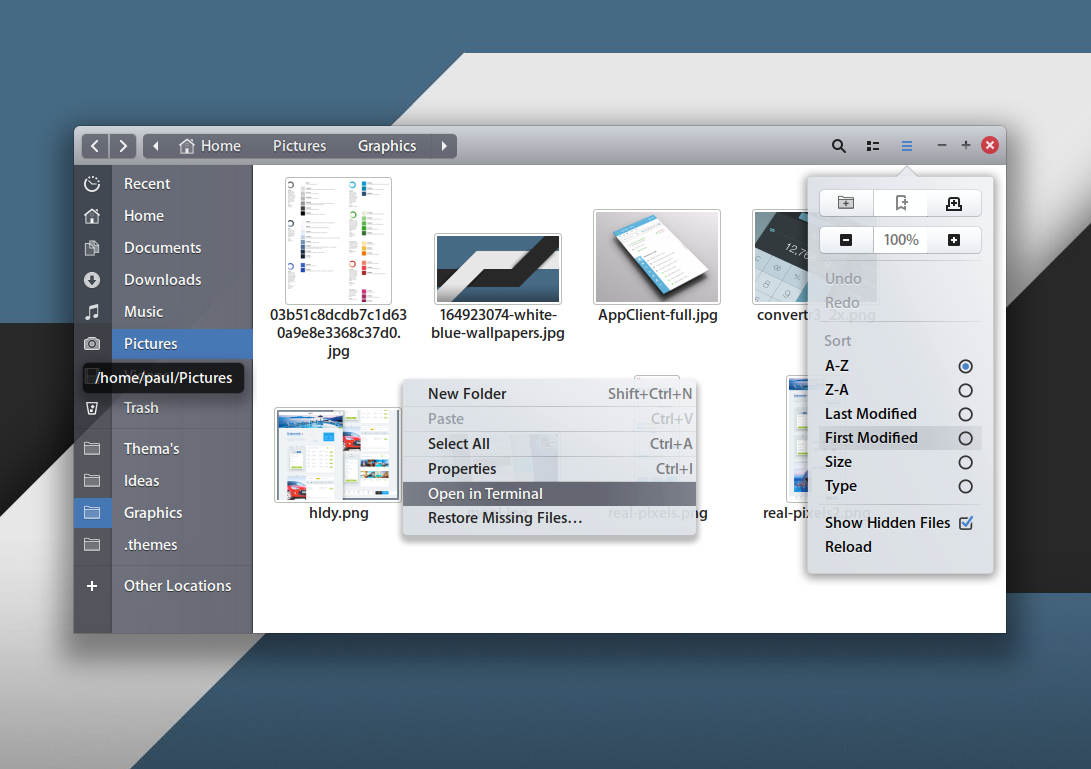Select the hldy.png thumbnail

[338, 454]
